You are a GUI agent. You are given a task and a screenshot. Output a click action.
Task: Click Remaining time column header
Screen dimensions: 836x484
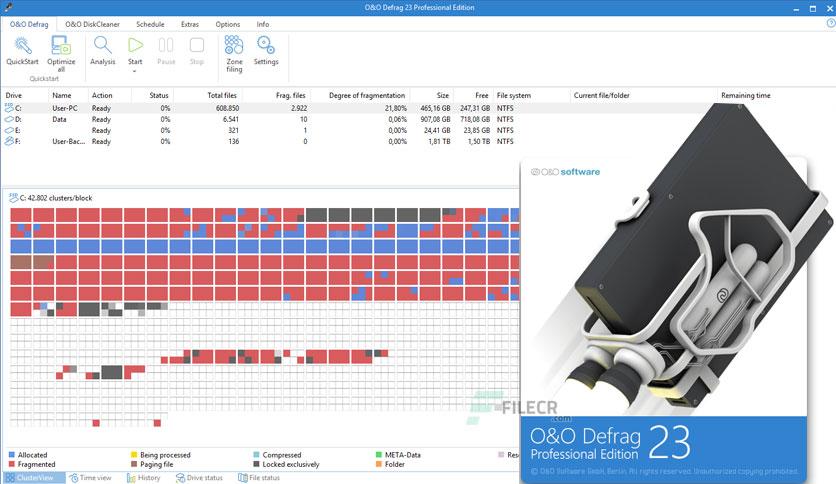tap(745, 95)
